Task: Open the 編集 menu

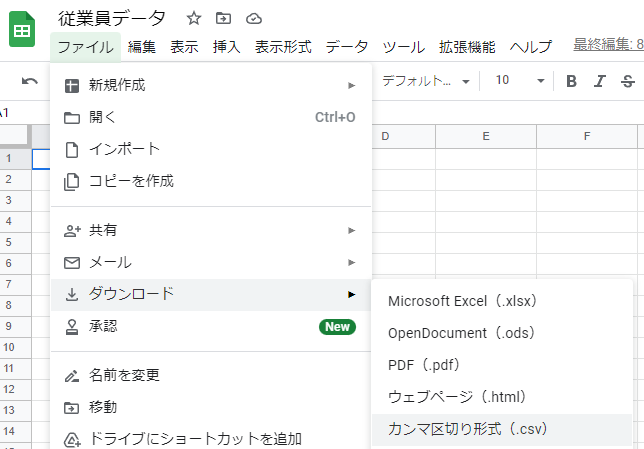Action: click(x=142, y=47)
